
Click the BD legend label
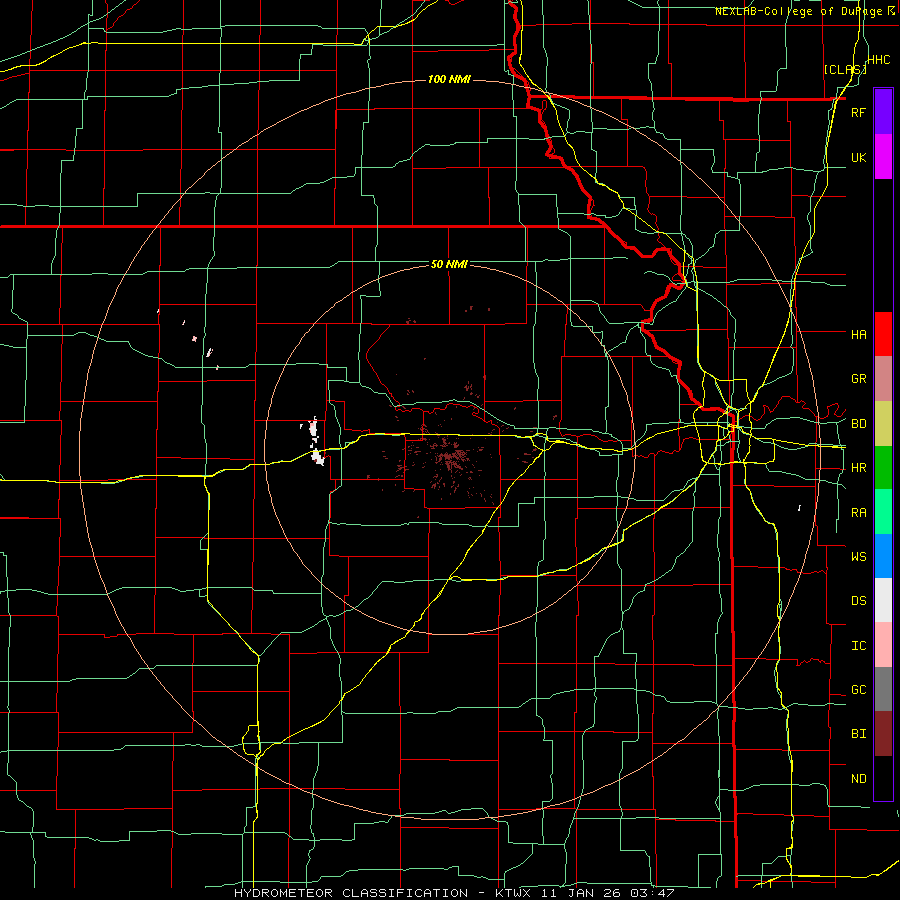pos(858,424)
